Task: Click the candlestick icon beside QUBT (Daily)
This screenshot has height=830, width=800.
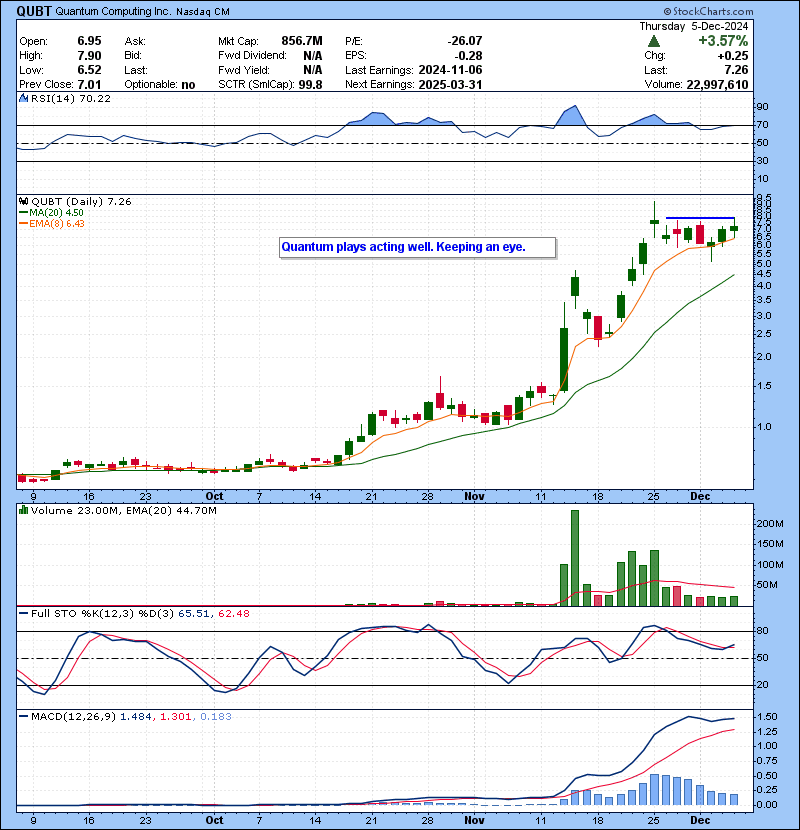Action: point(23,201)
